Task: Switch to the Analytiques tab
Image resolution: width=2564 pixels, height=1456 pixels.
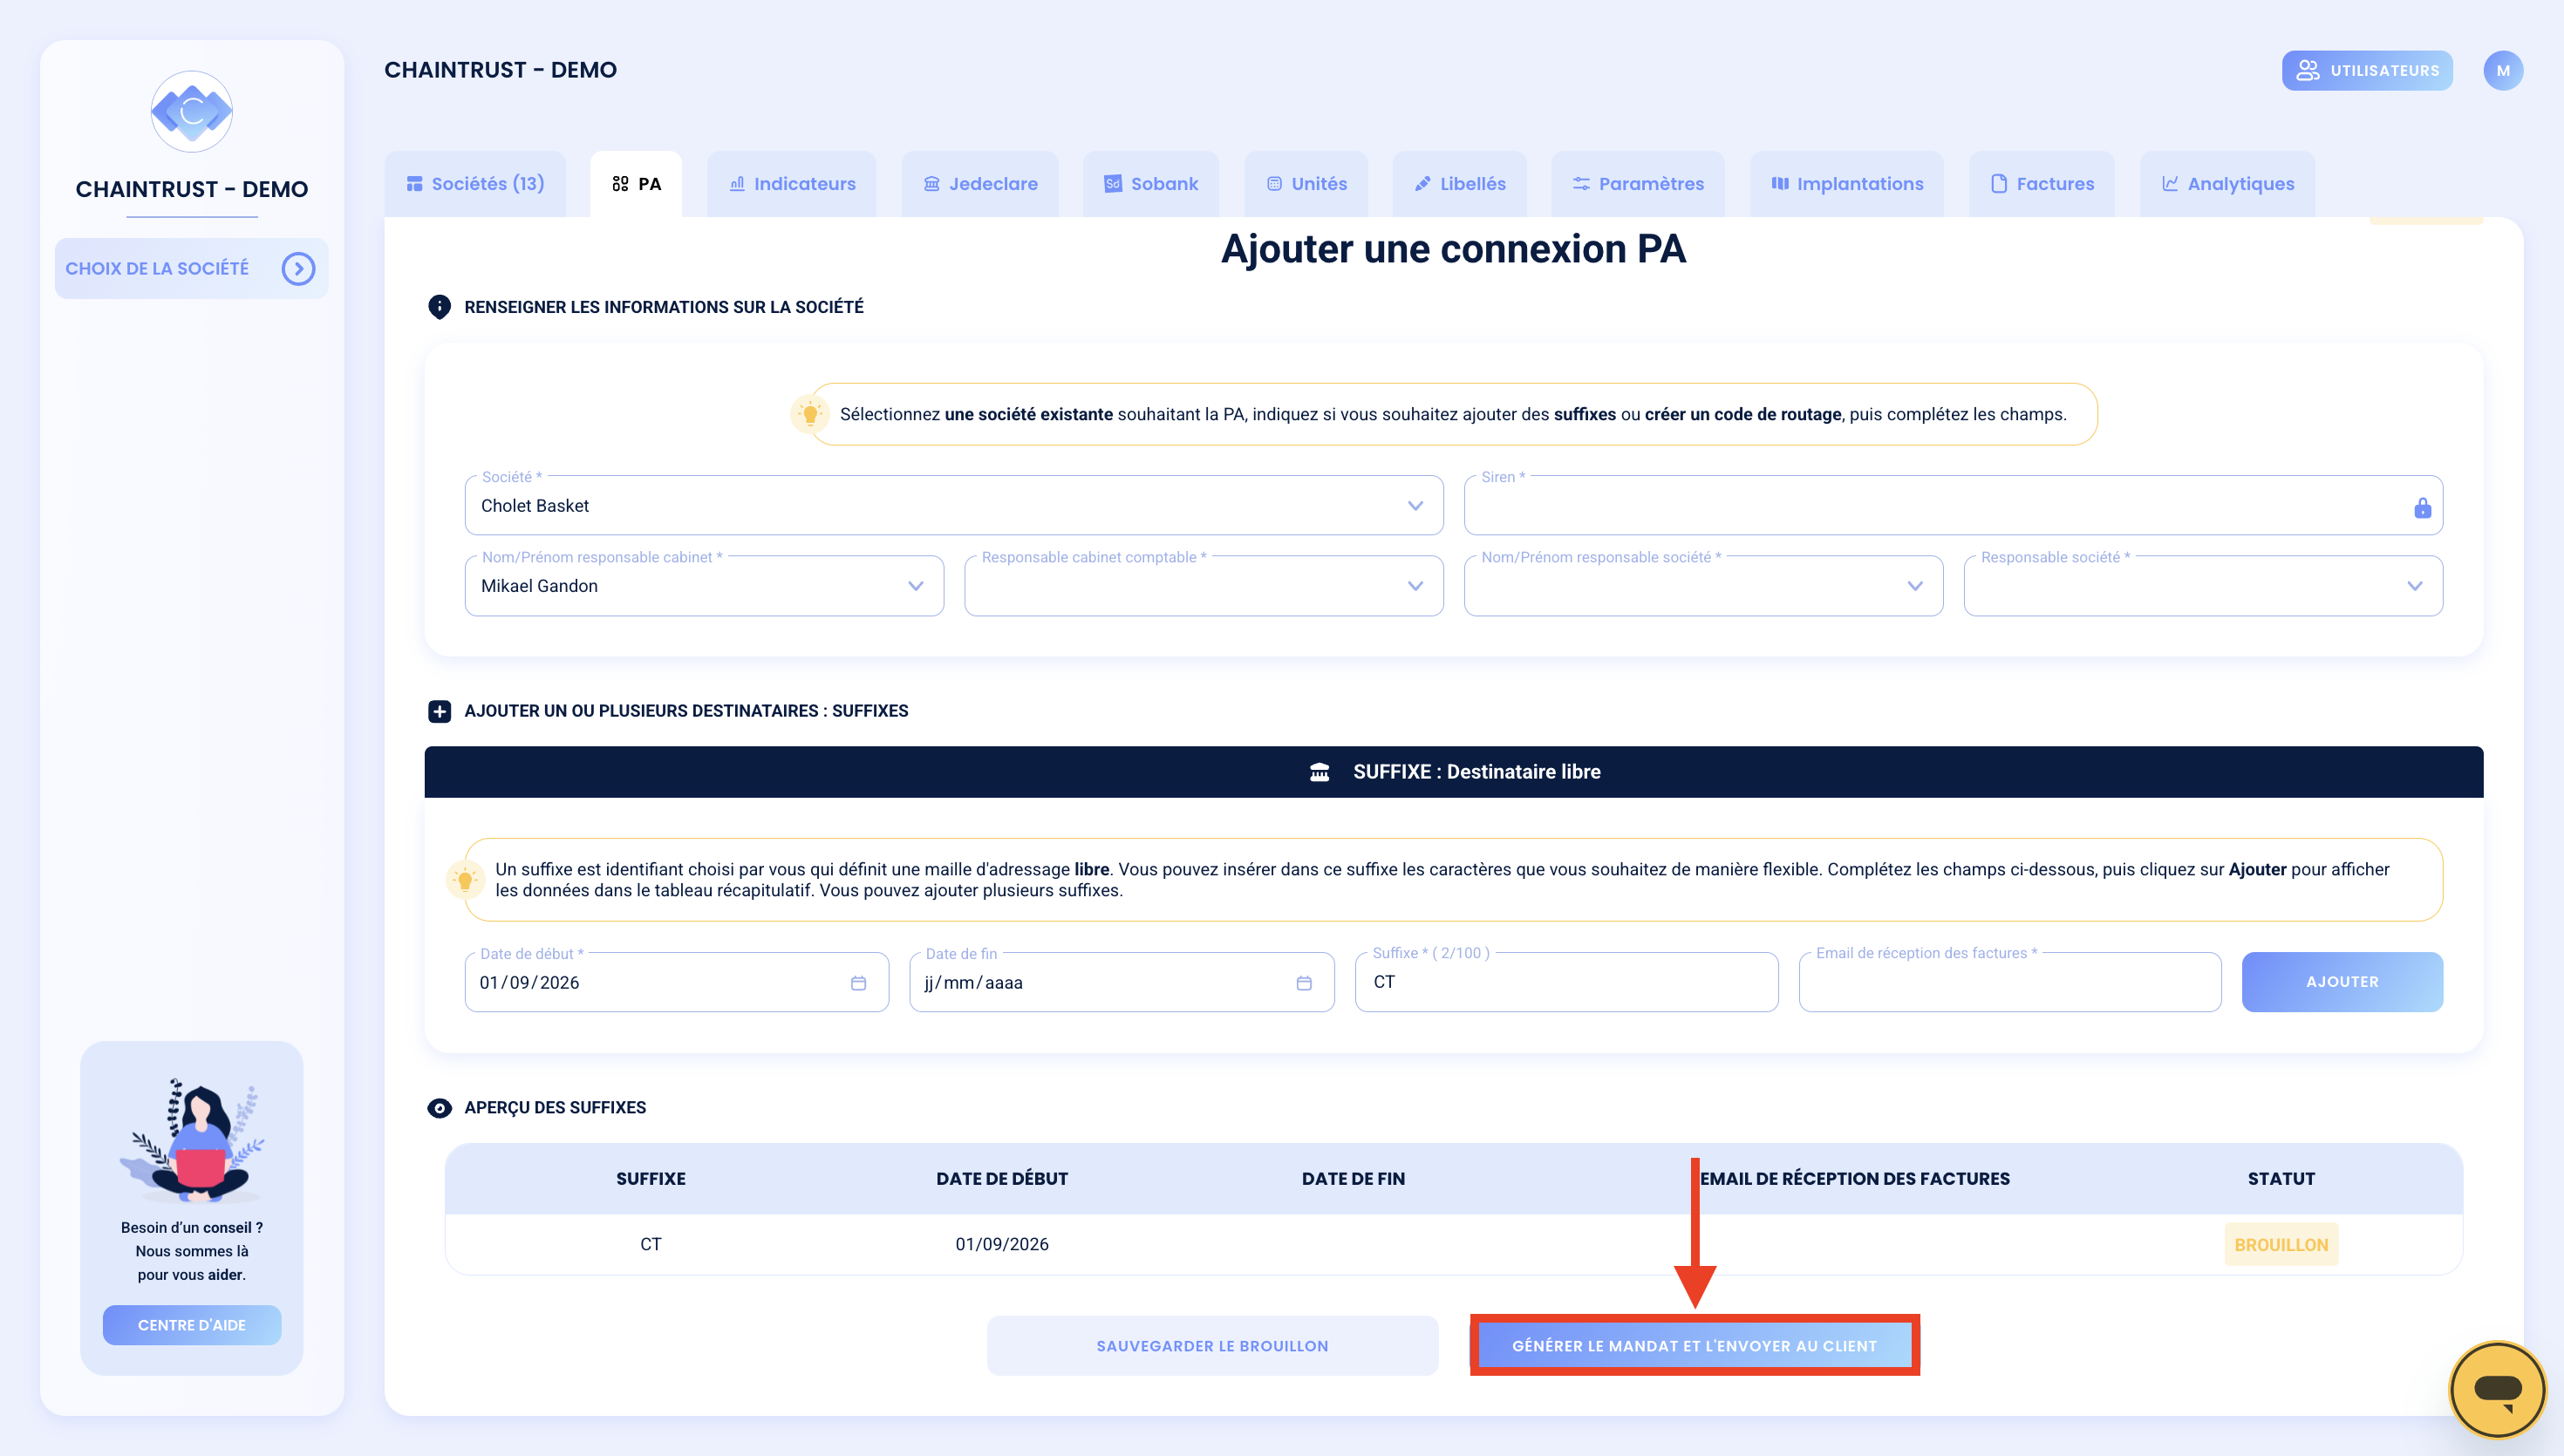Action: coord(2227,184)
